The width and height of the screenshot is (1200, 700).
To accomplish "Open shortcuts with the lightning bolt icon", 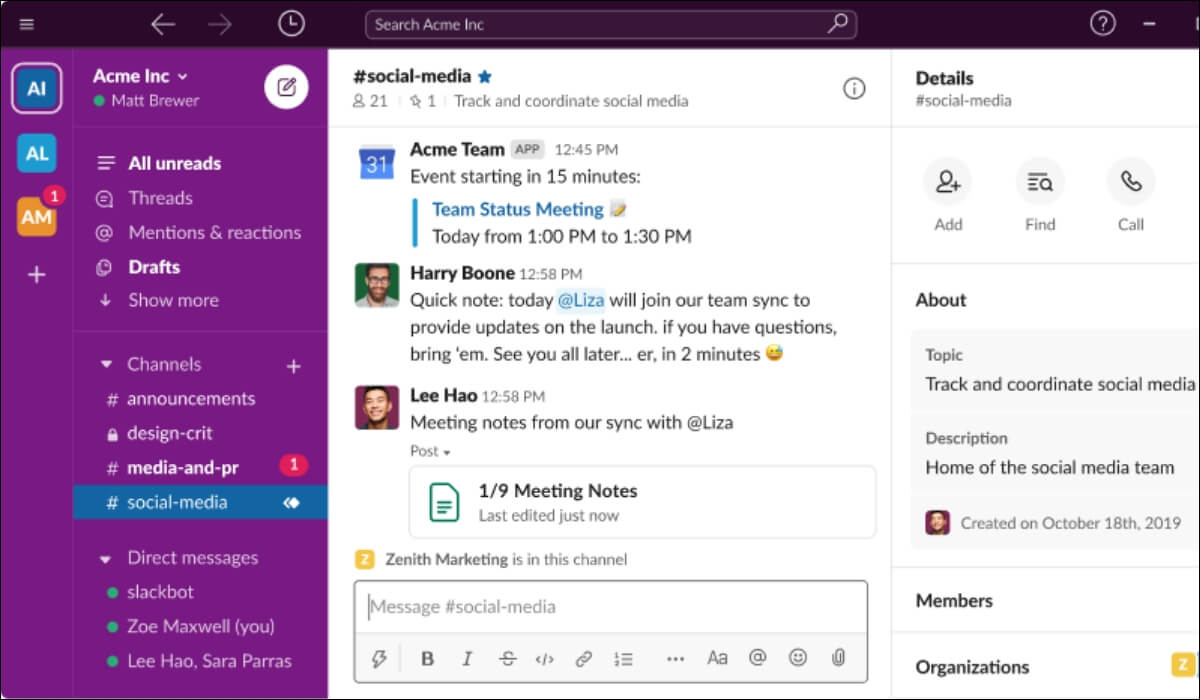I will click(378, 658).
